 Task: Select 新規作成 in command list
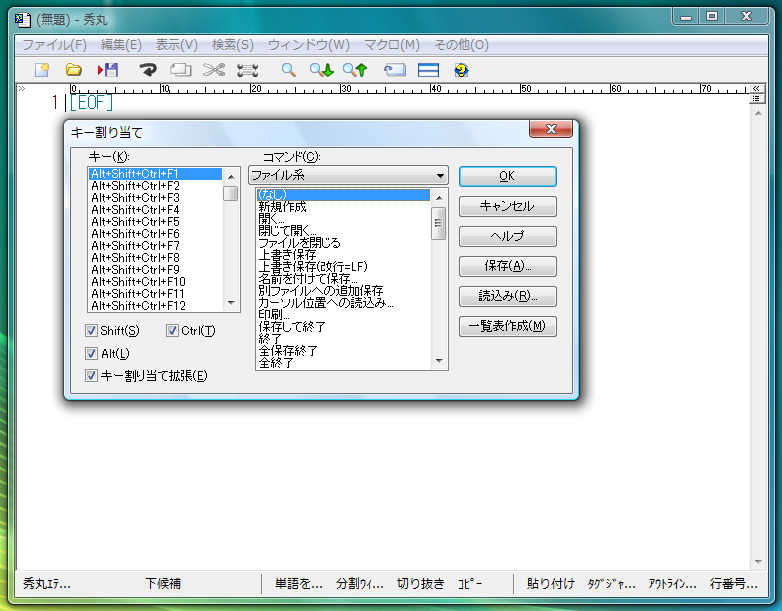pyautogui.click(x=343, y=207)
